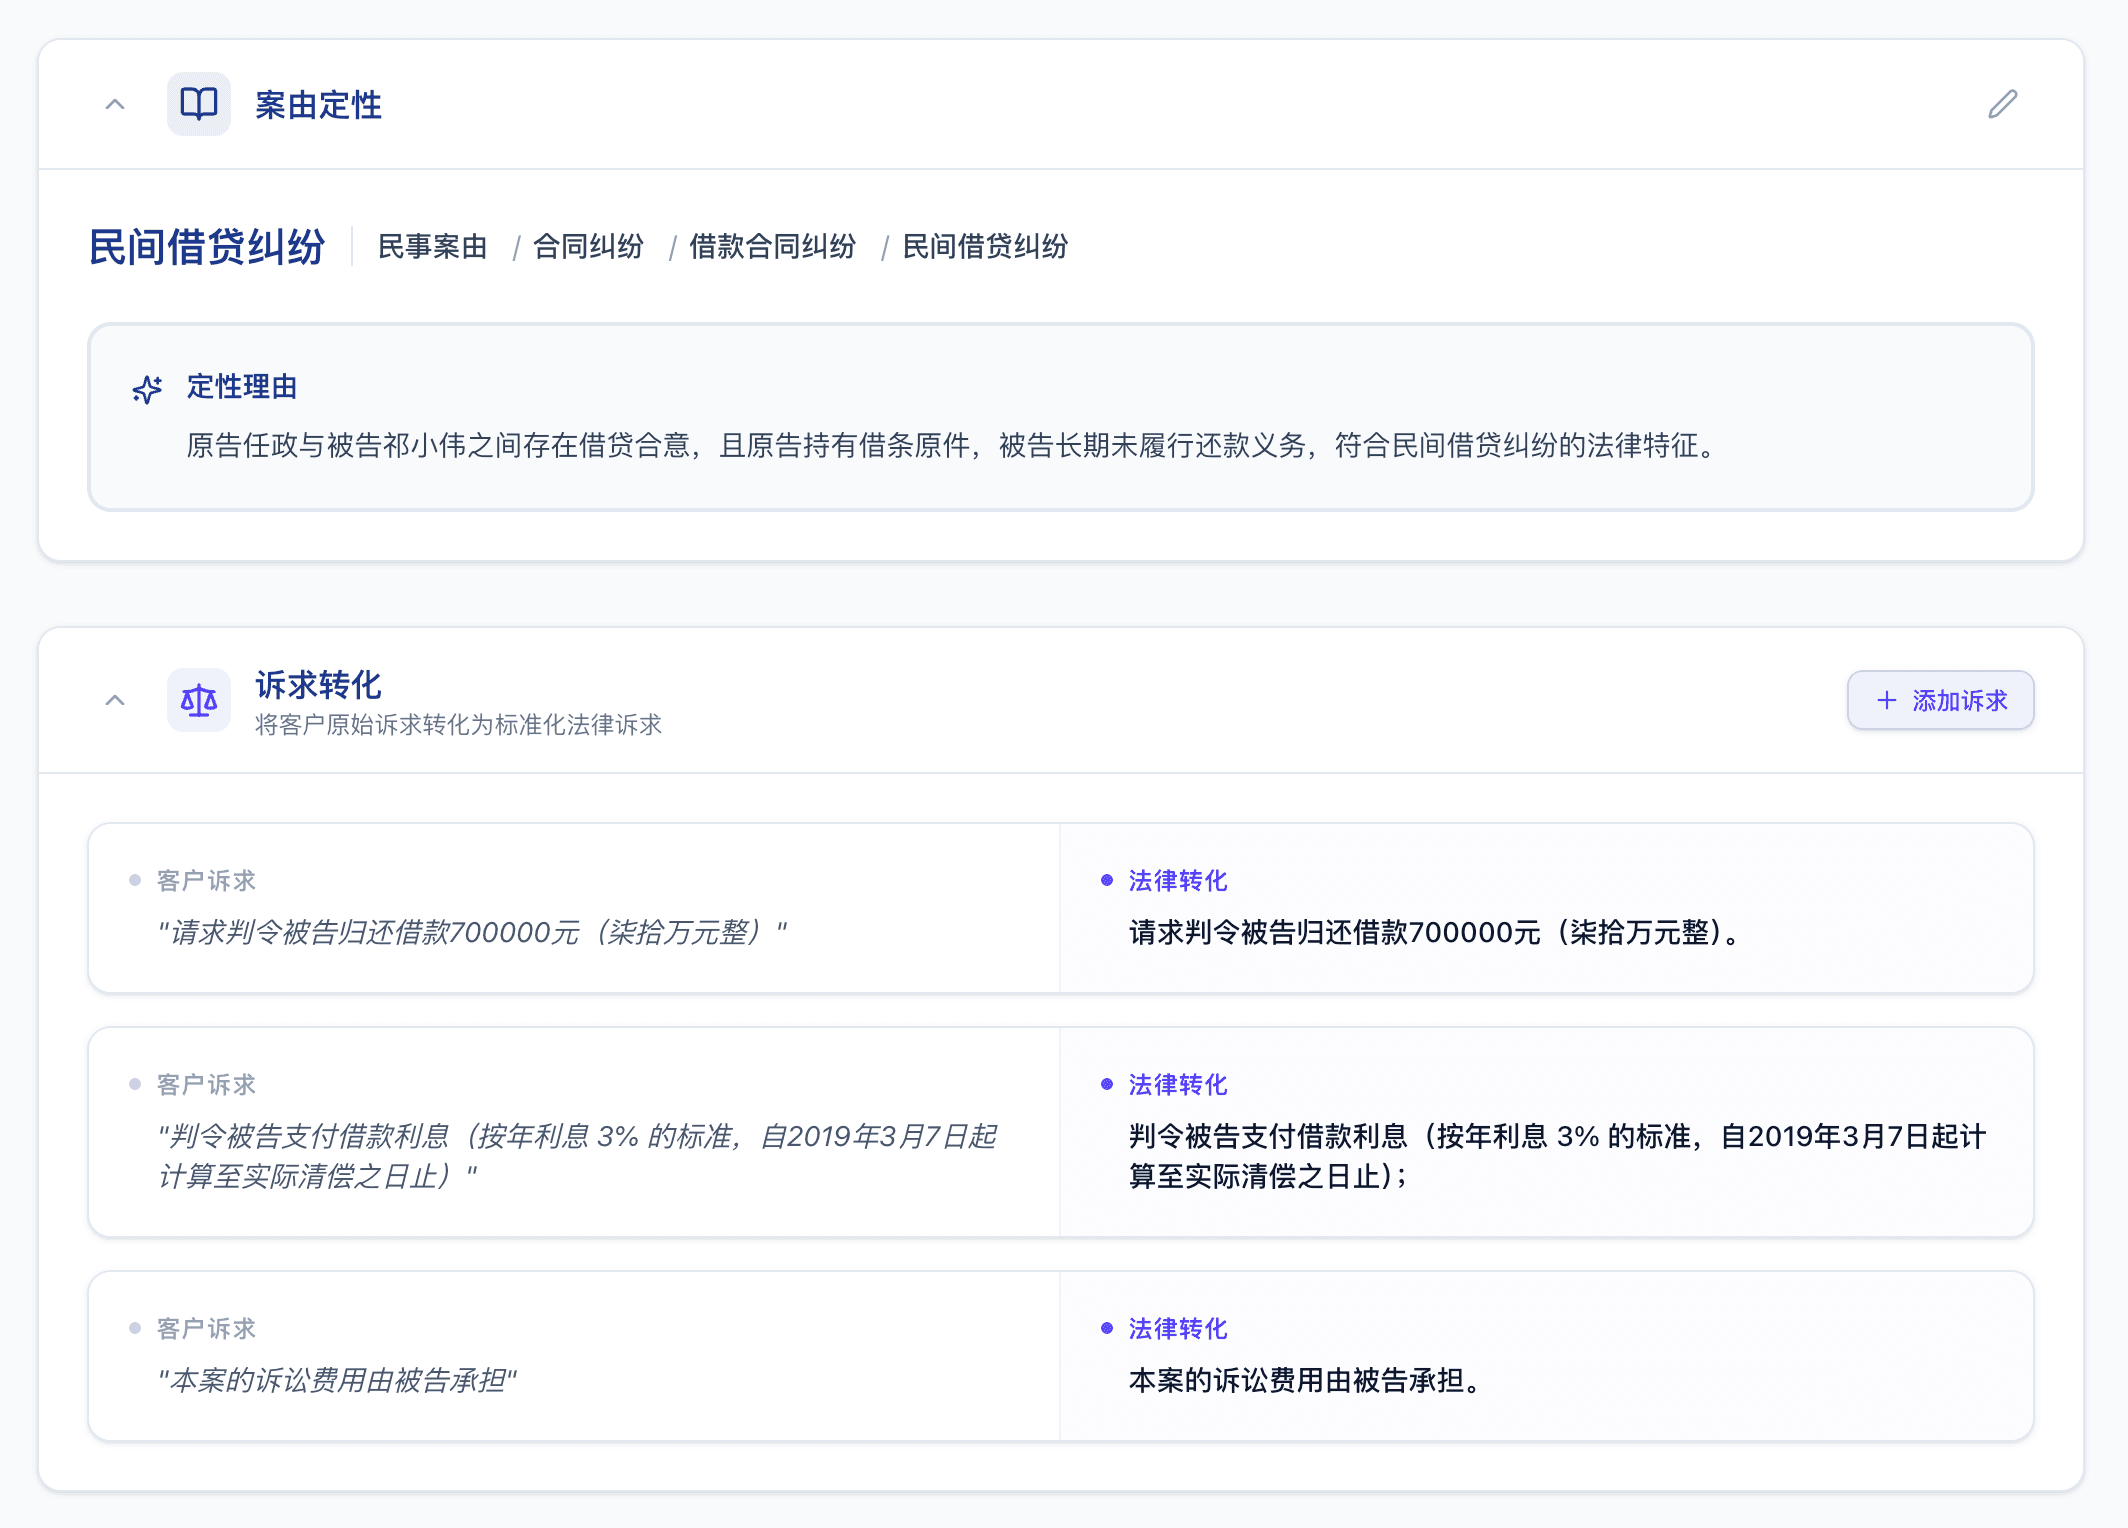Click client quote 本案的诉讼费用由被告承担
The width and height of the screenshot is (2128, 1528).
338,1380
